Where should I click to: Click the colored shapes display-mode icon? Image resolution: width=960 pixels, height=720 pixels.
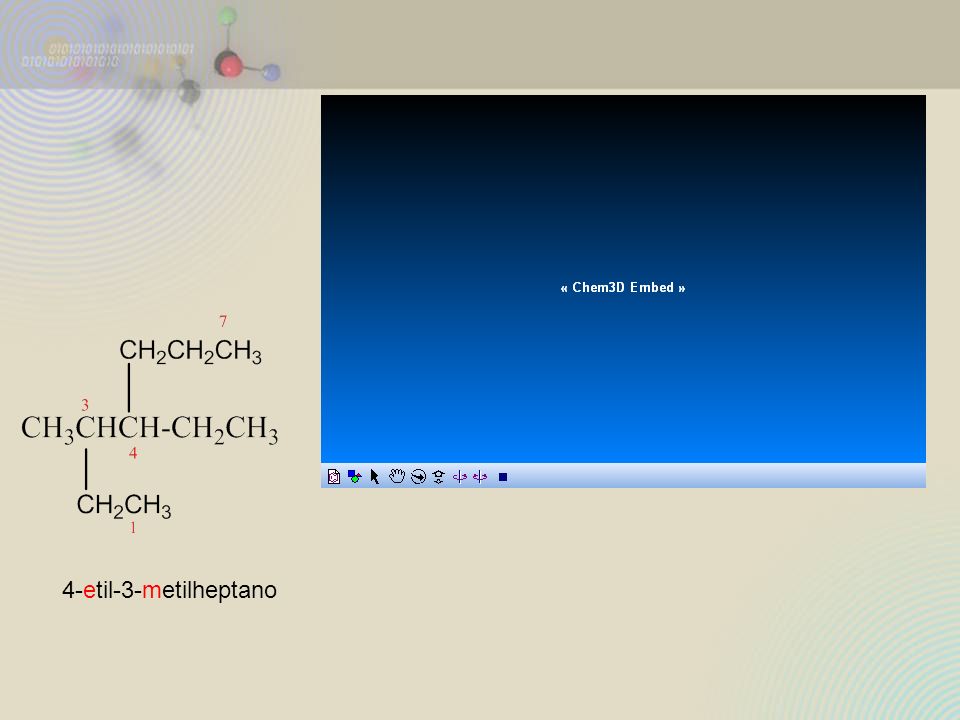tap(354, 477)
